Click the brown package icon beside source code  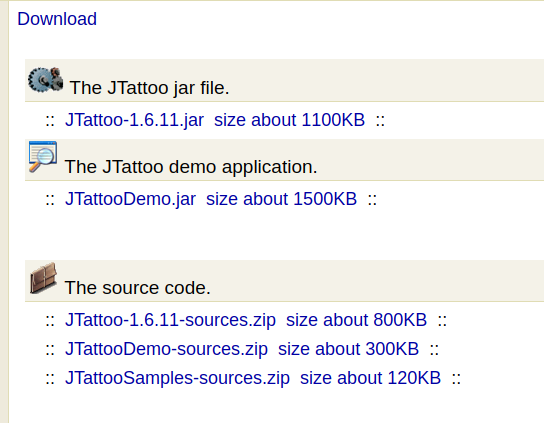click(x=43, y=278)
